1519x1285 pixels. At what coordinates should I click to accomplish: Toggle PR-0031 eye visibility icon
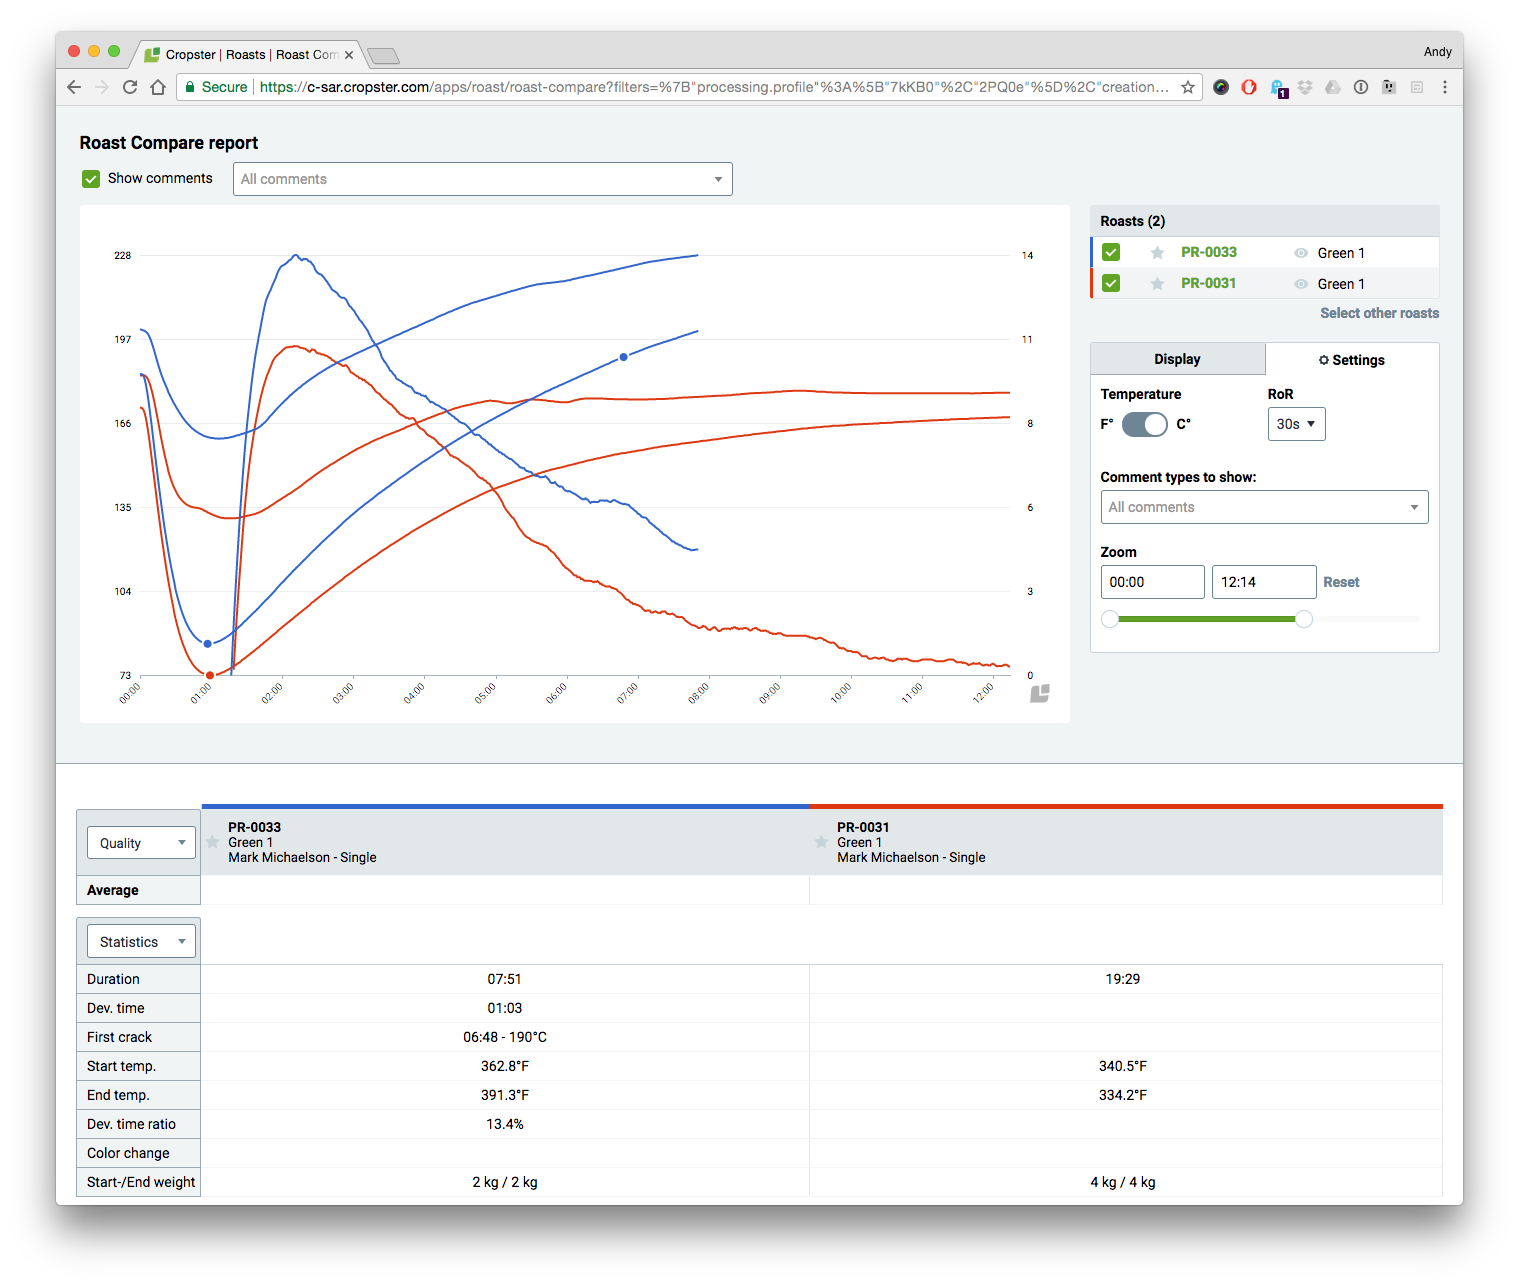(x=1301, y=284)
